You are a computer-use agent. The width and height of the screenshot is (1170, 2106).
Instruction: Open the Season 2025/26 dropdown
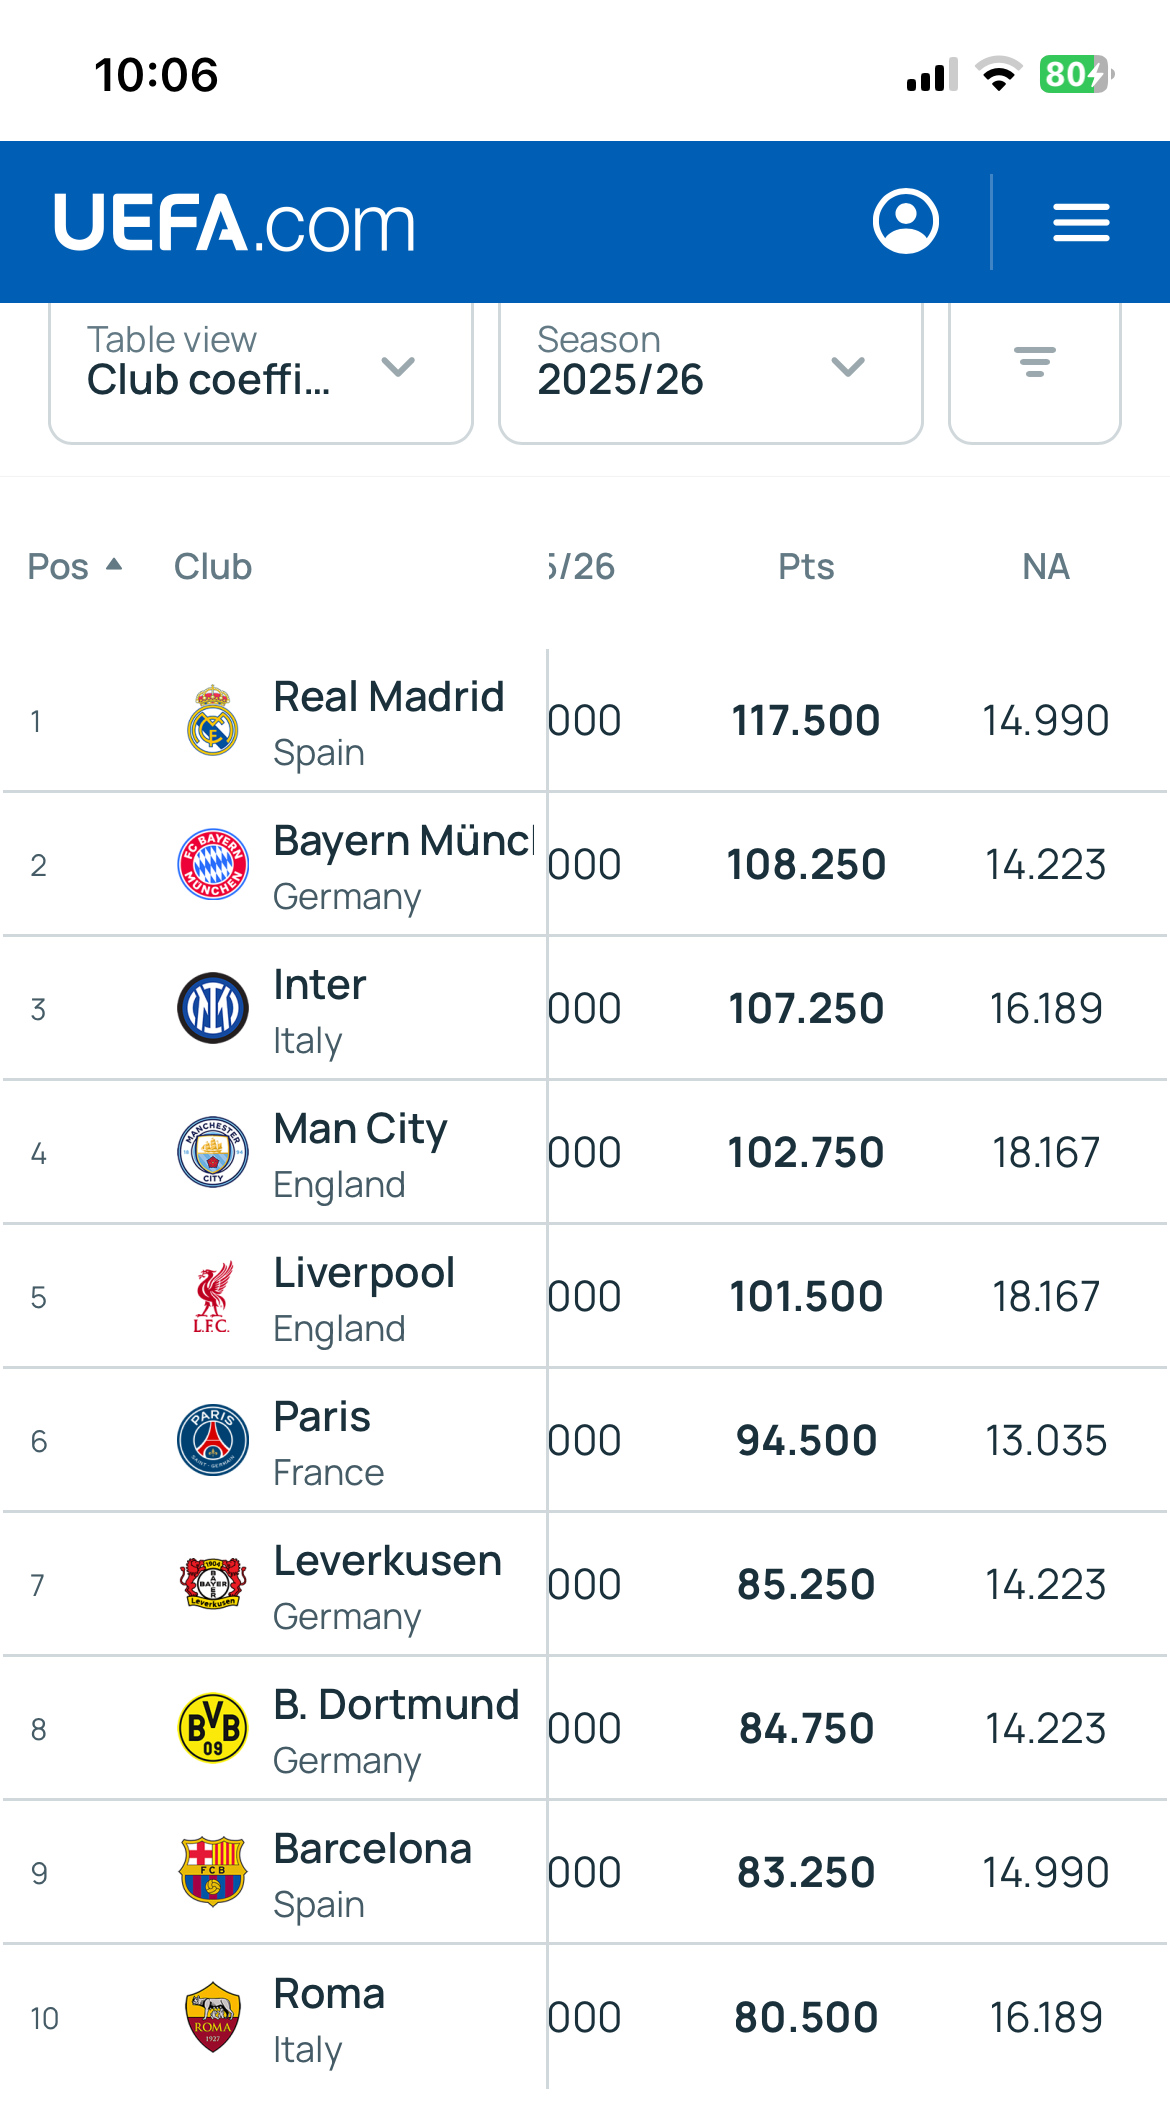point(711,366)
